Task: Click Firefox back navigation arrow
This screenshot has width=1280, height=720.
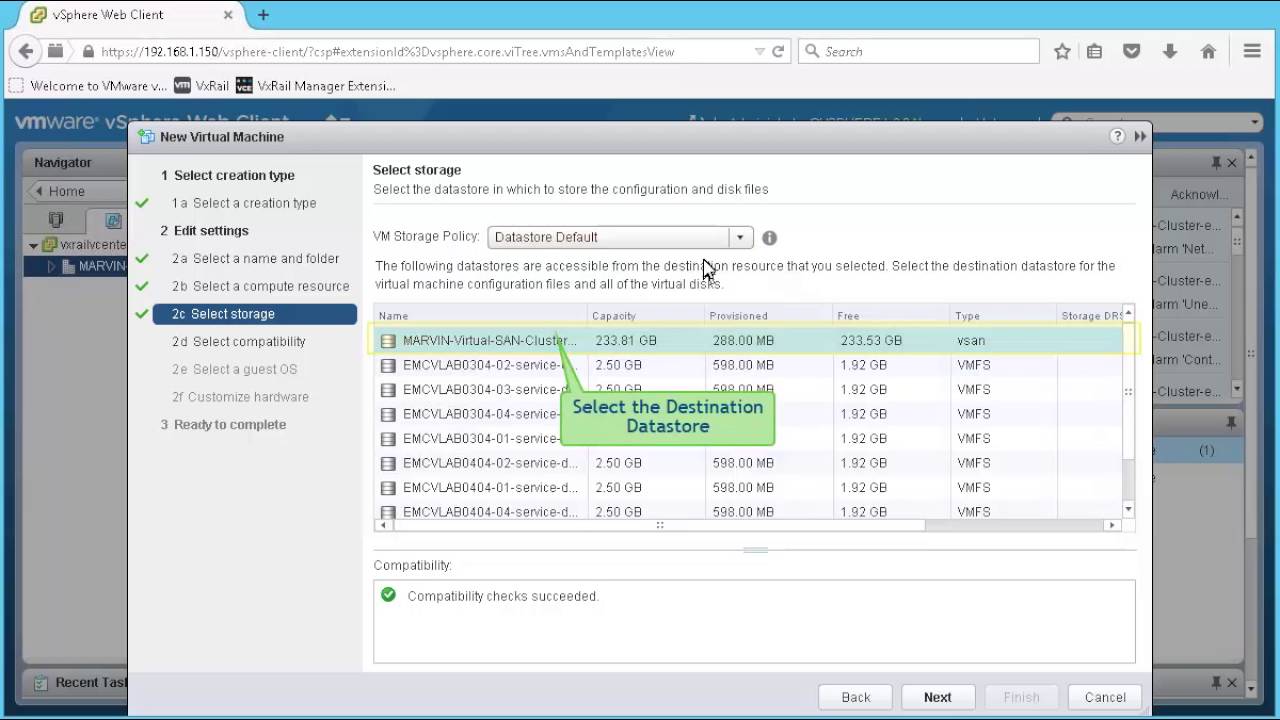Action: tap(26, 51)
